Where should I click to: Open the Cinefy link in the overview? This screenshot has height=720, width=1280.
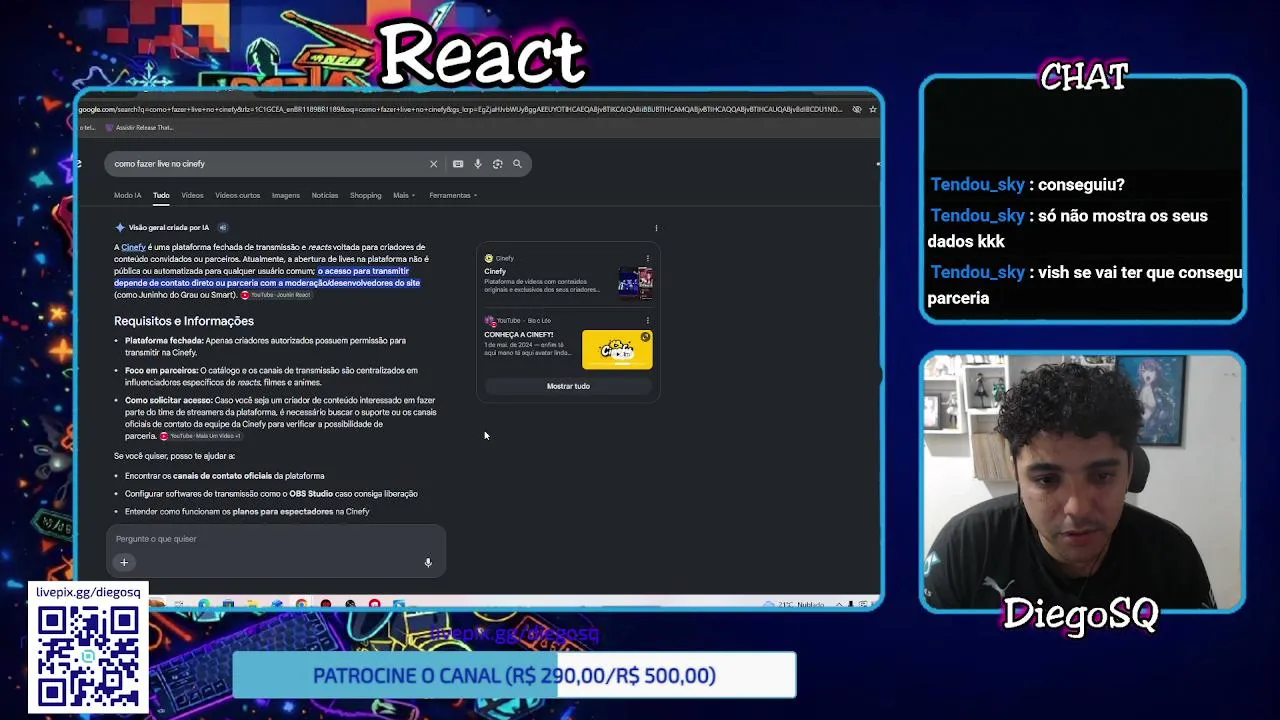click(133, 247)
